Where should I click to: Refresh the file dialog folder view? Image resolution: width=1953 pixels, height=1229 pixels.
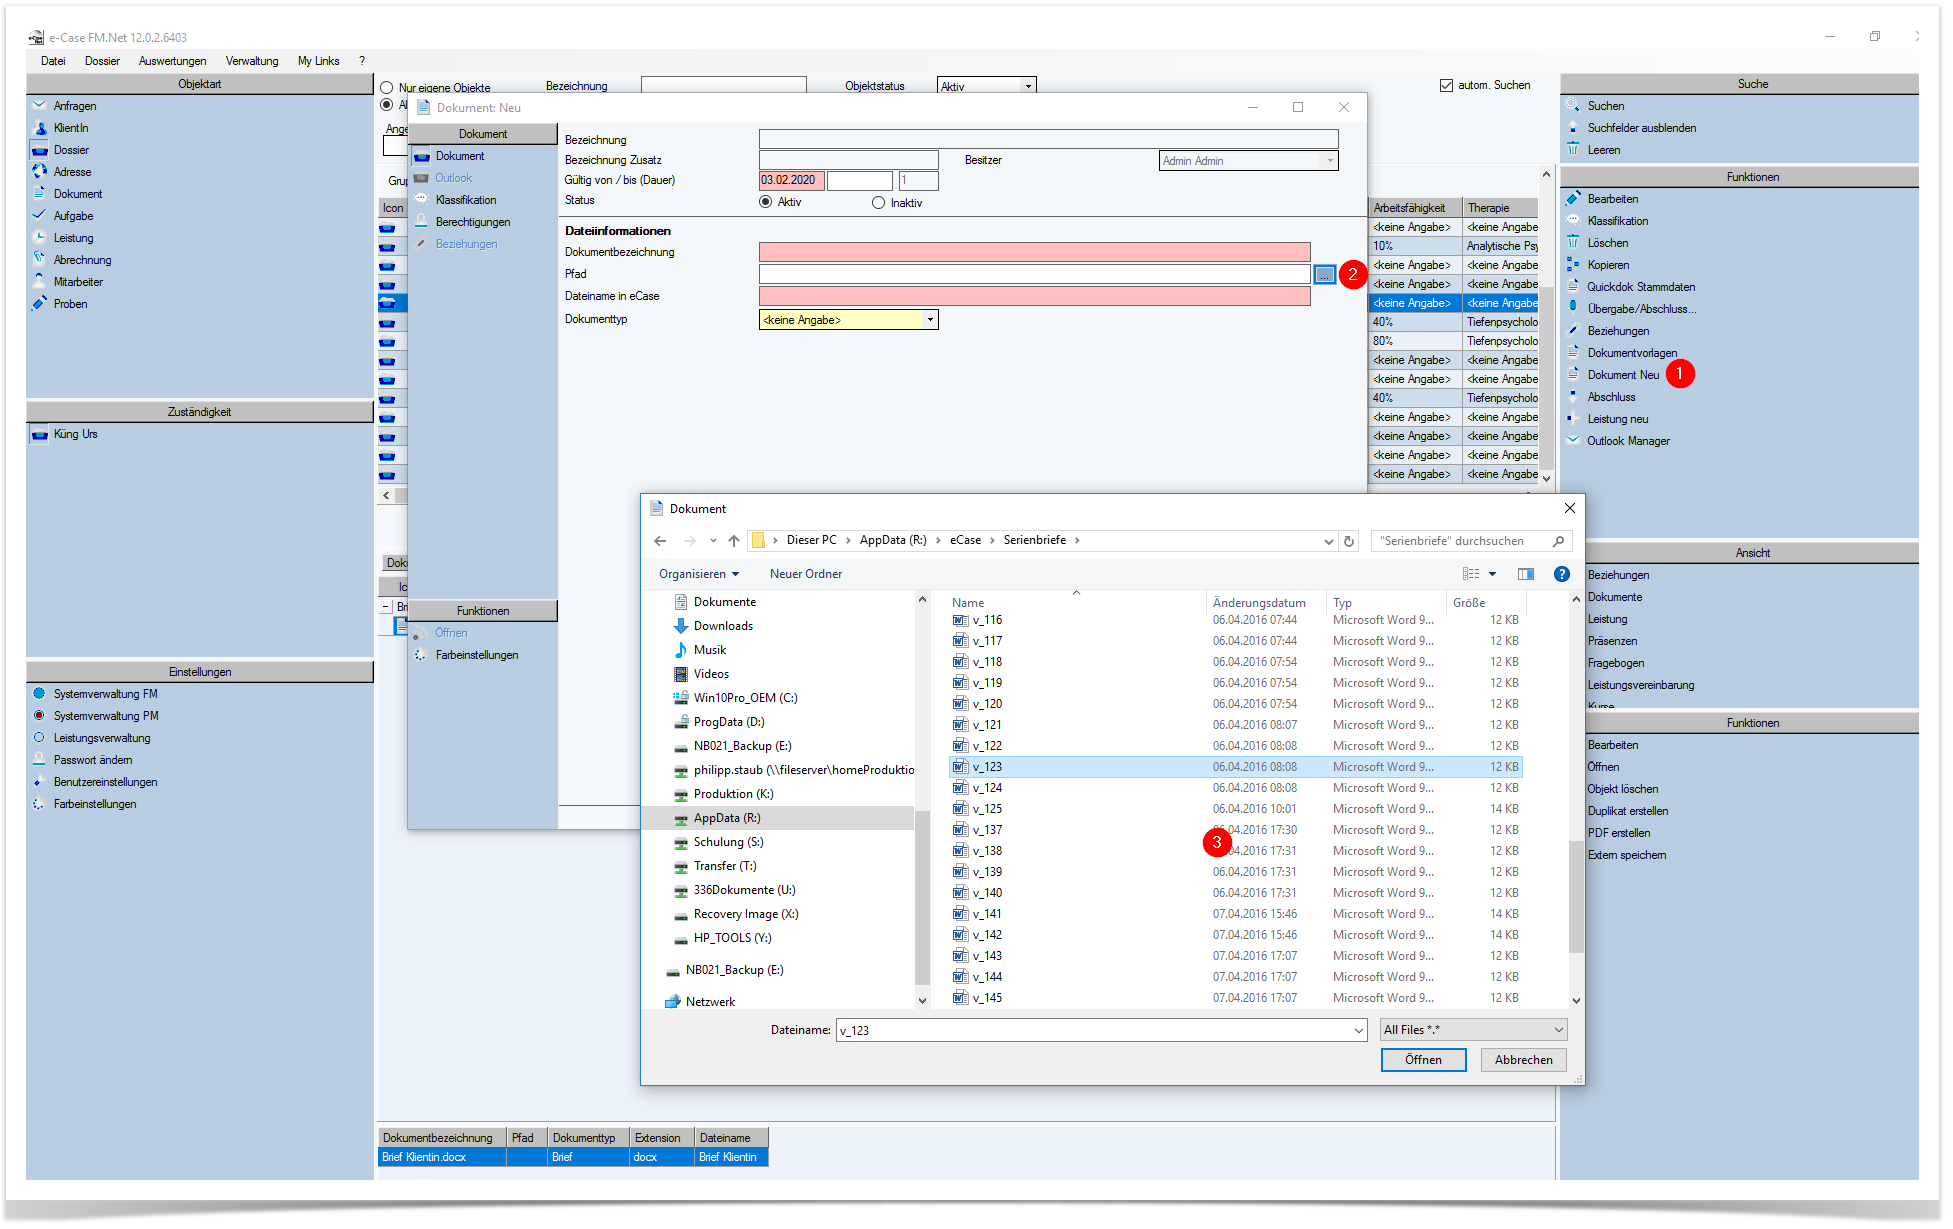click(x=1349, y=541)
